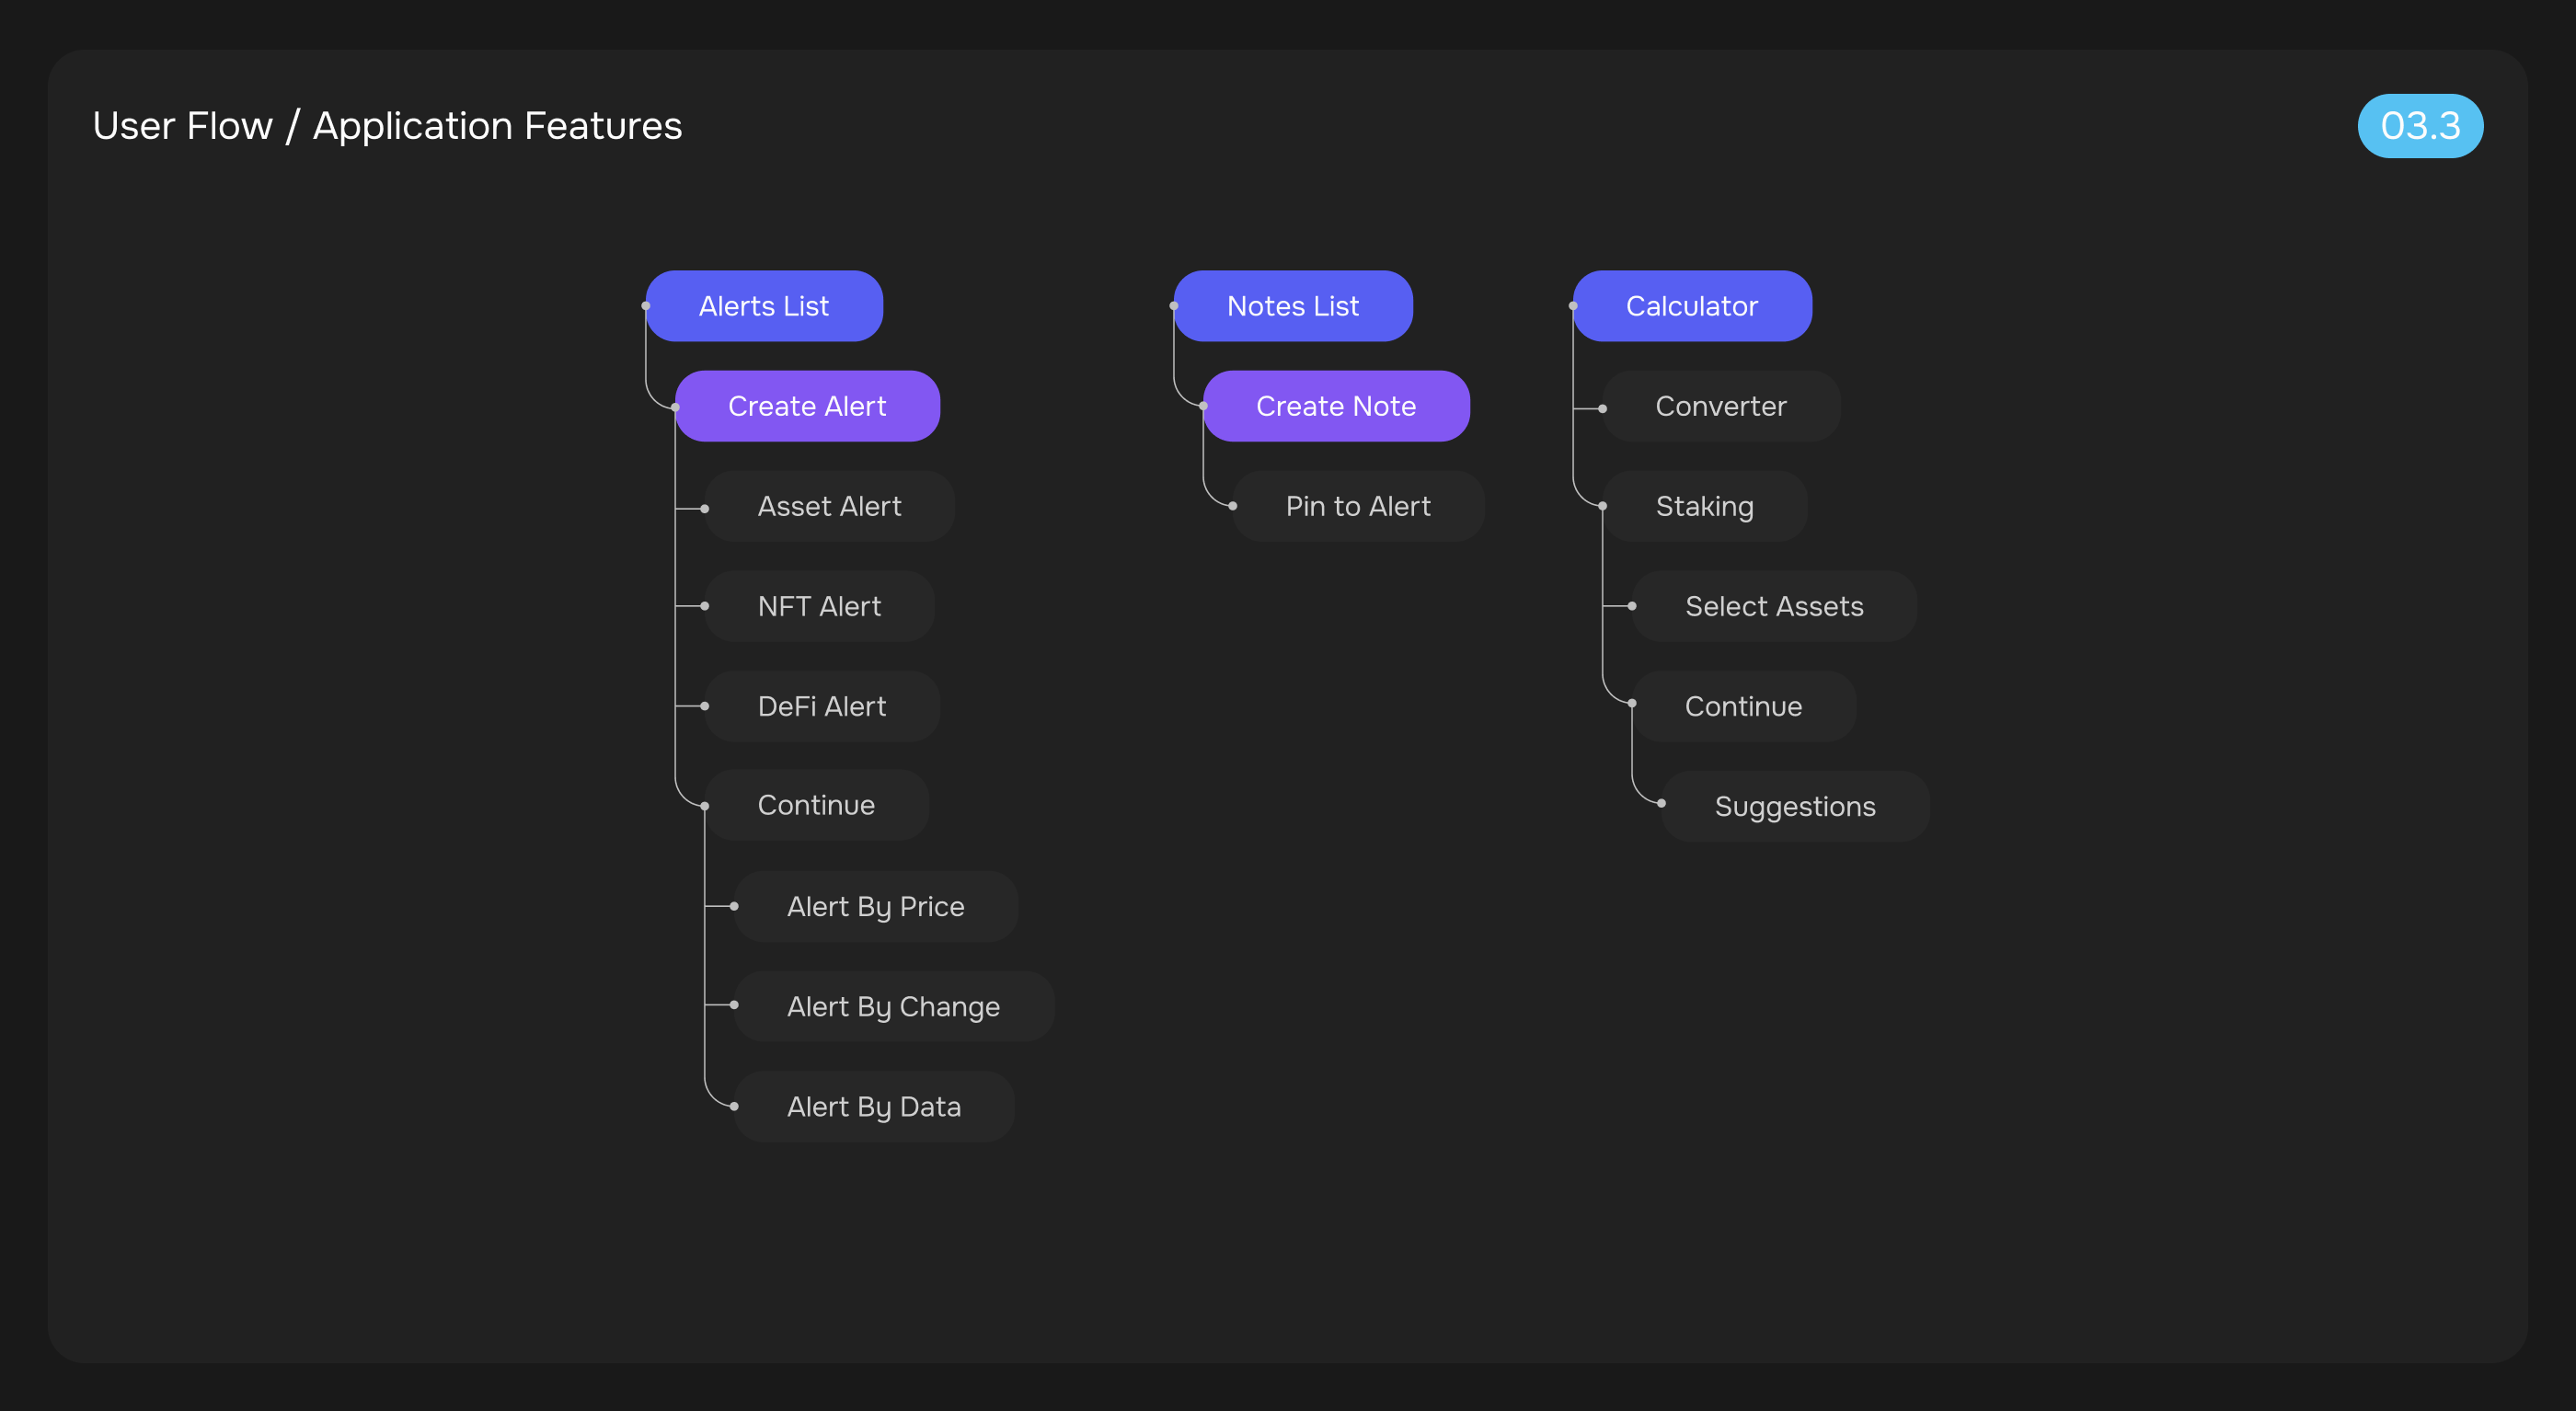
Task: Click the Pin to Alert item
Action: [x=1357, y=506]
